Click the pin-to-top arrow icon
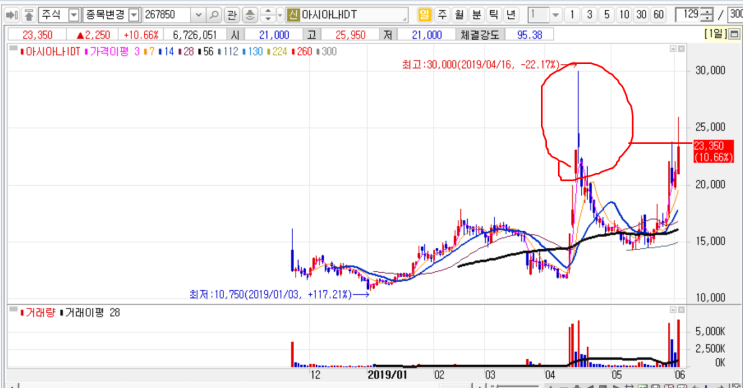743x388 pixels. coord(29,15)
